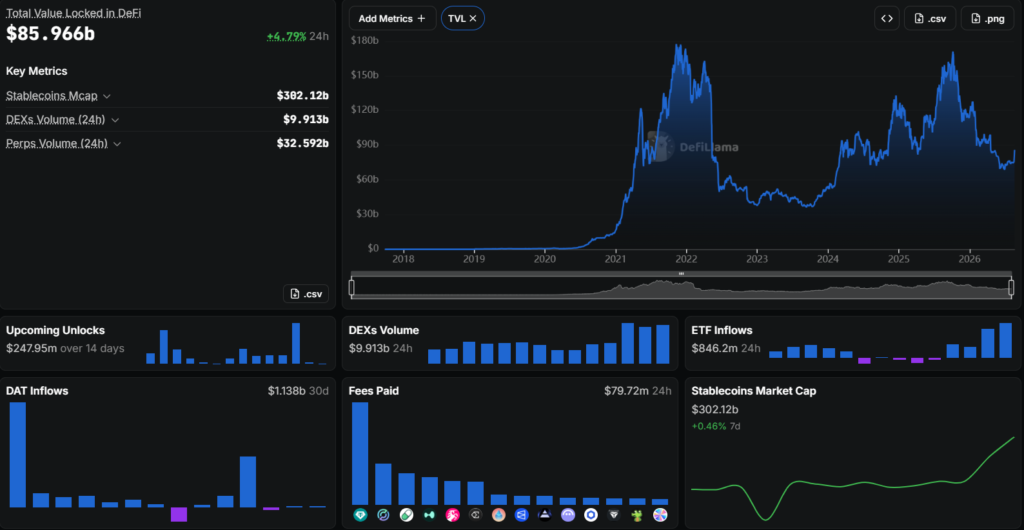Click right handle of chart range slider
The image size is (1024, 530).
(1011, 287)
